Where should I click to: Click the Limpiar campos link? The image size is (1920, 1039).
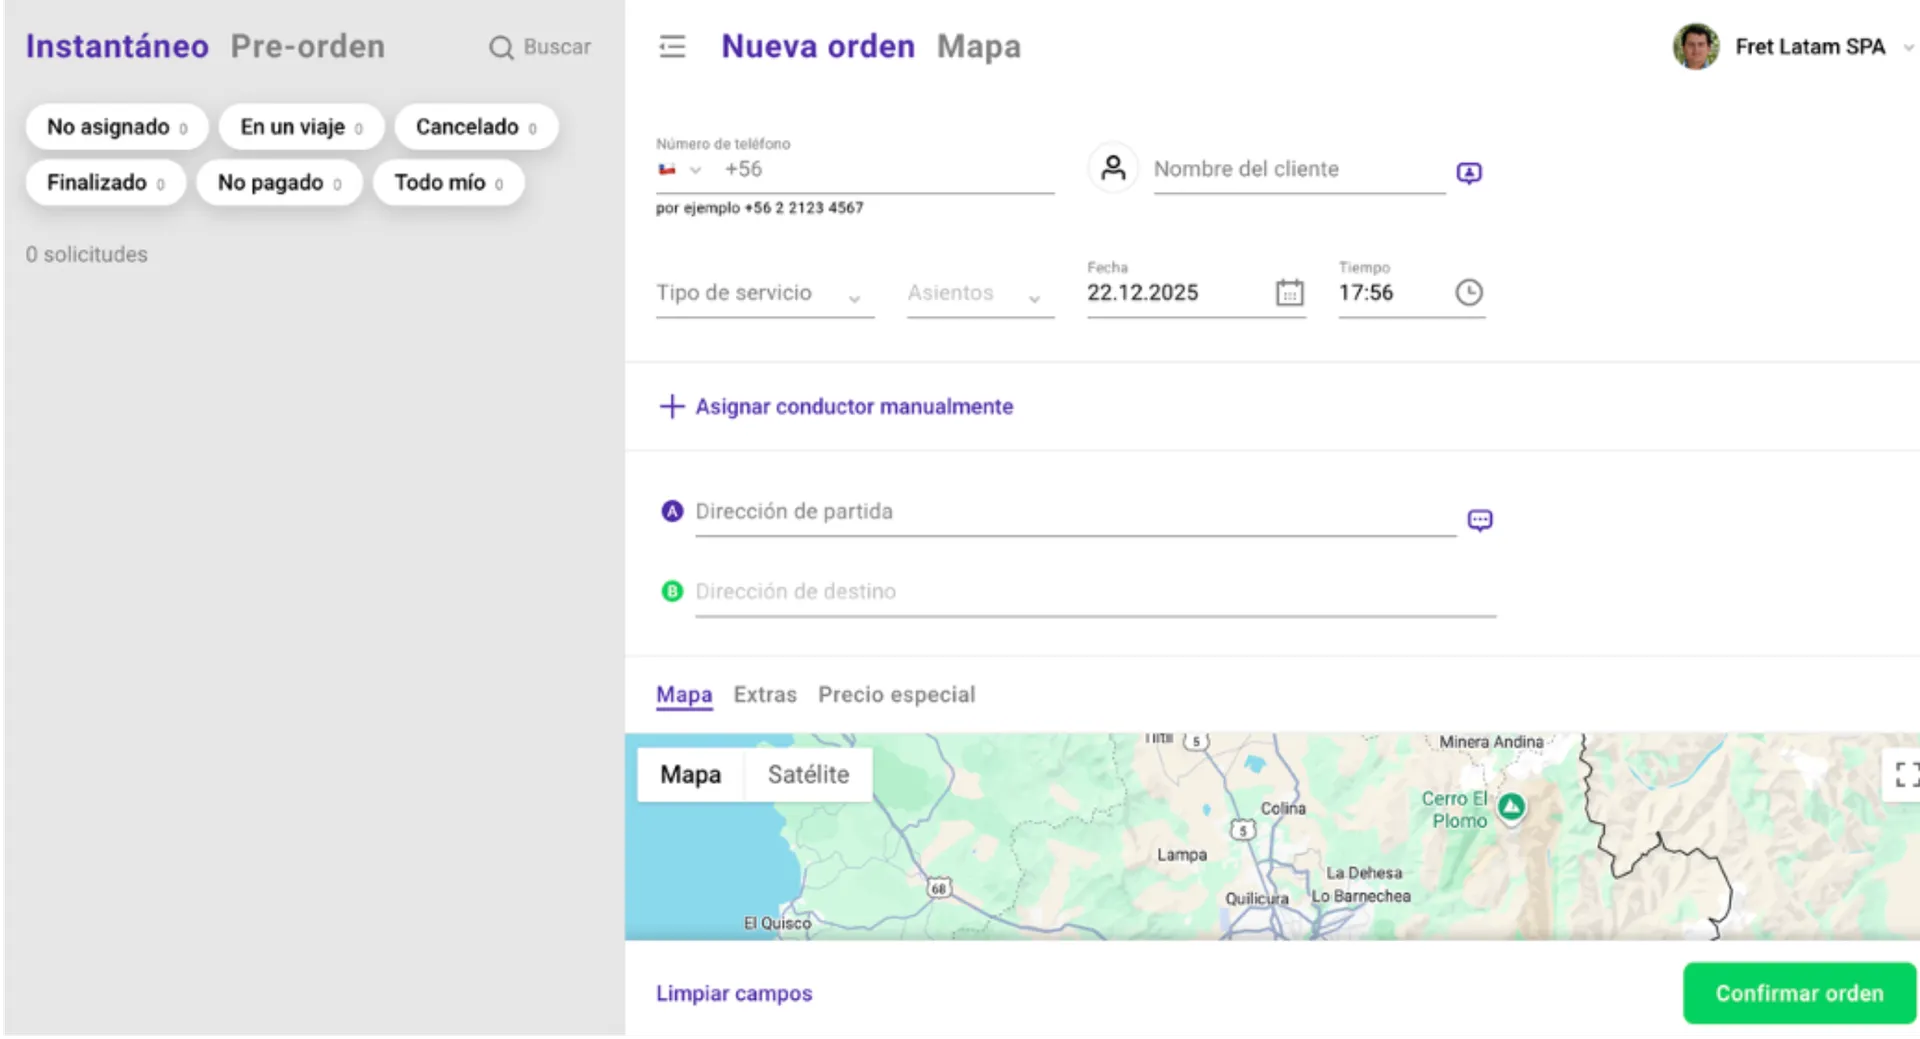[x=734, y=994]
